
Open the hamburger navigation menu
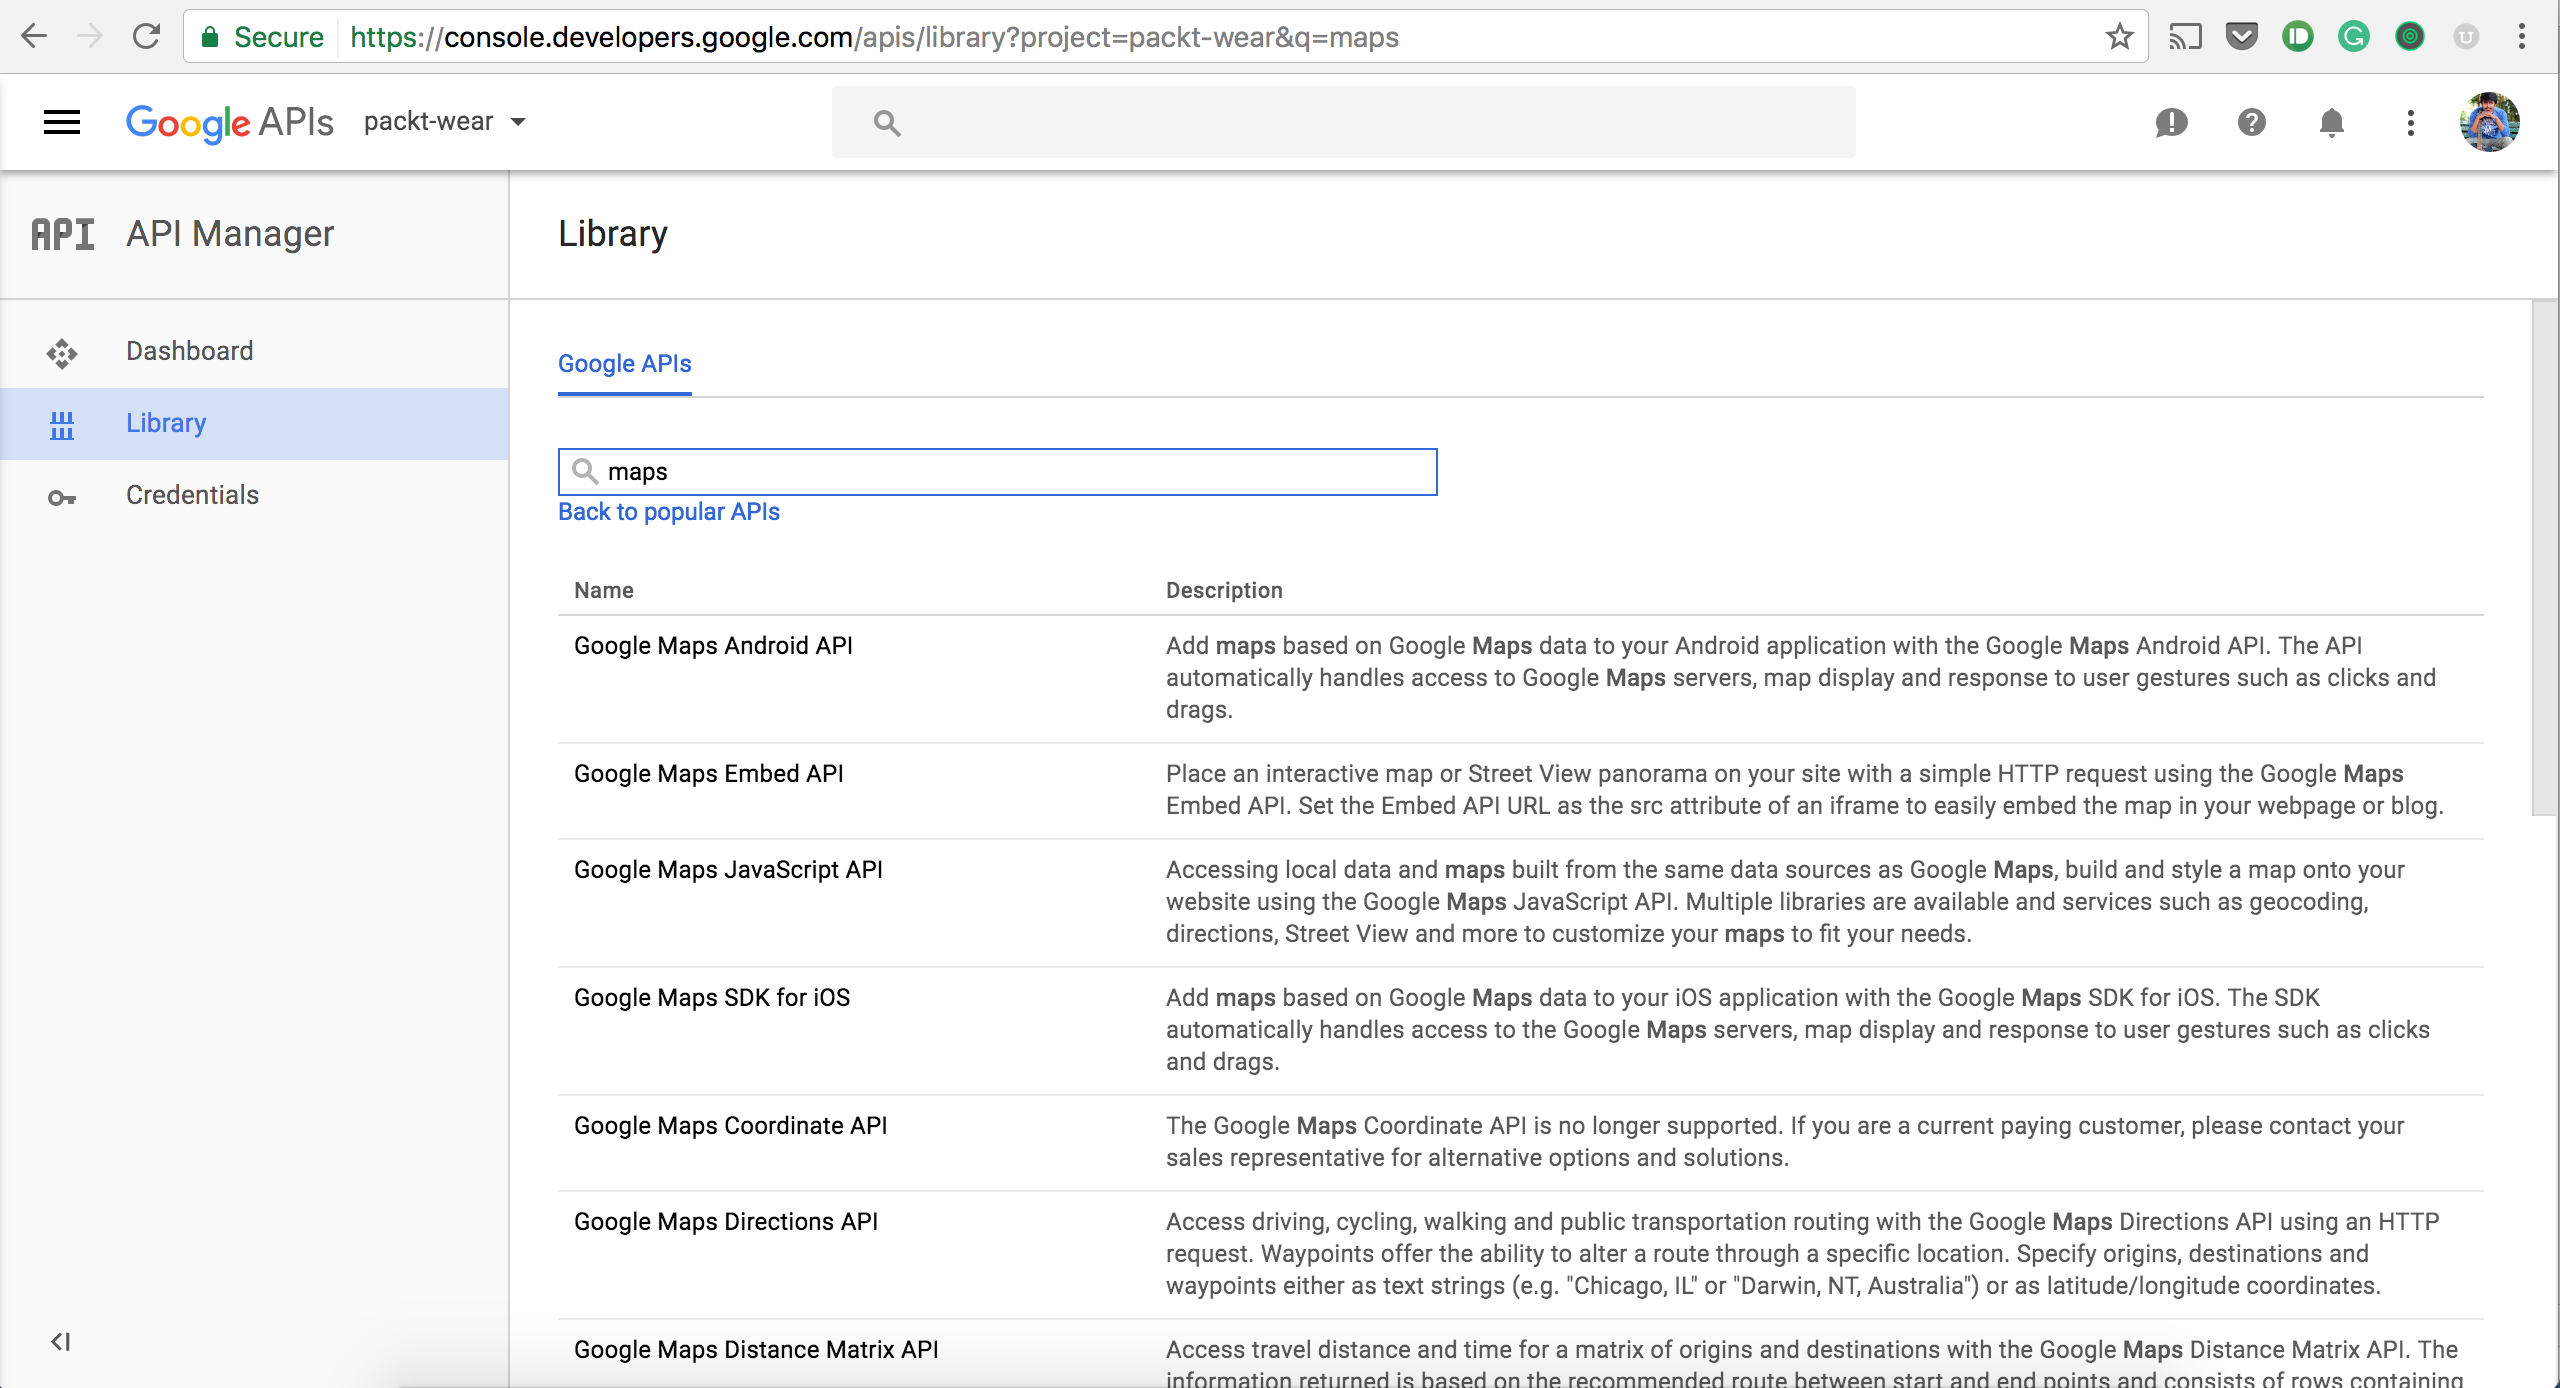pos(62,122)
